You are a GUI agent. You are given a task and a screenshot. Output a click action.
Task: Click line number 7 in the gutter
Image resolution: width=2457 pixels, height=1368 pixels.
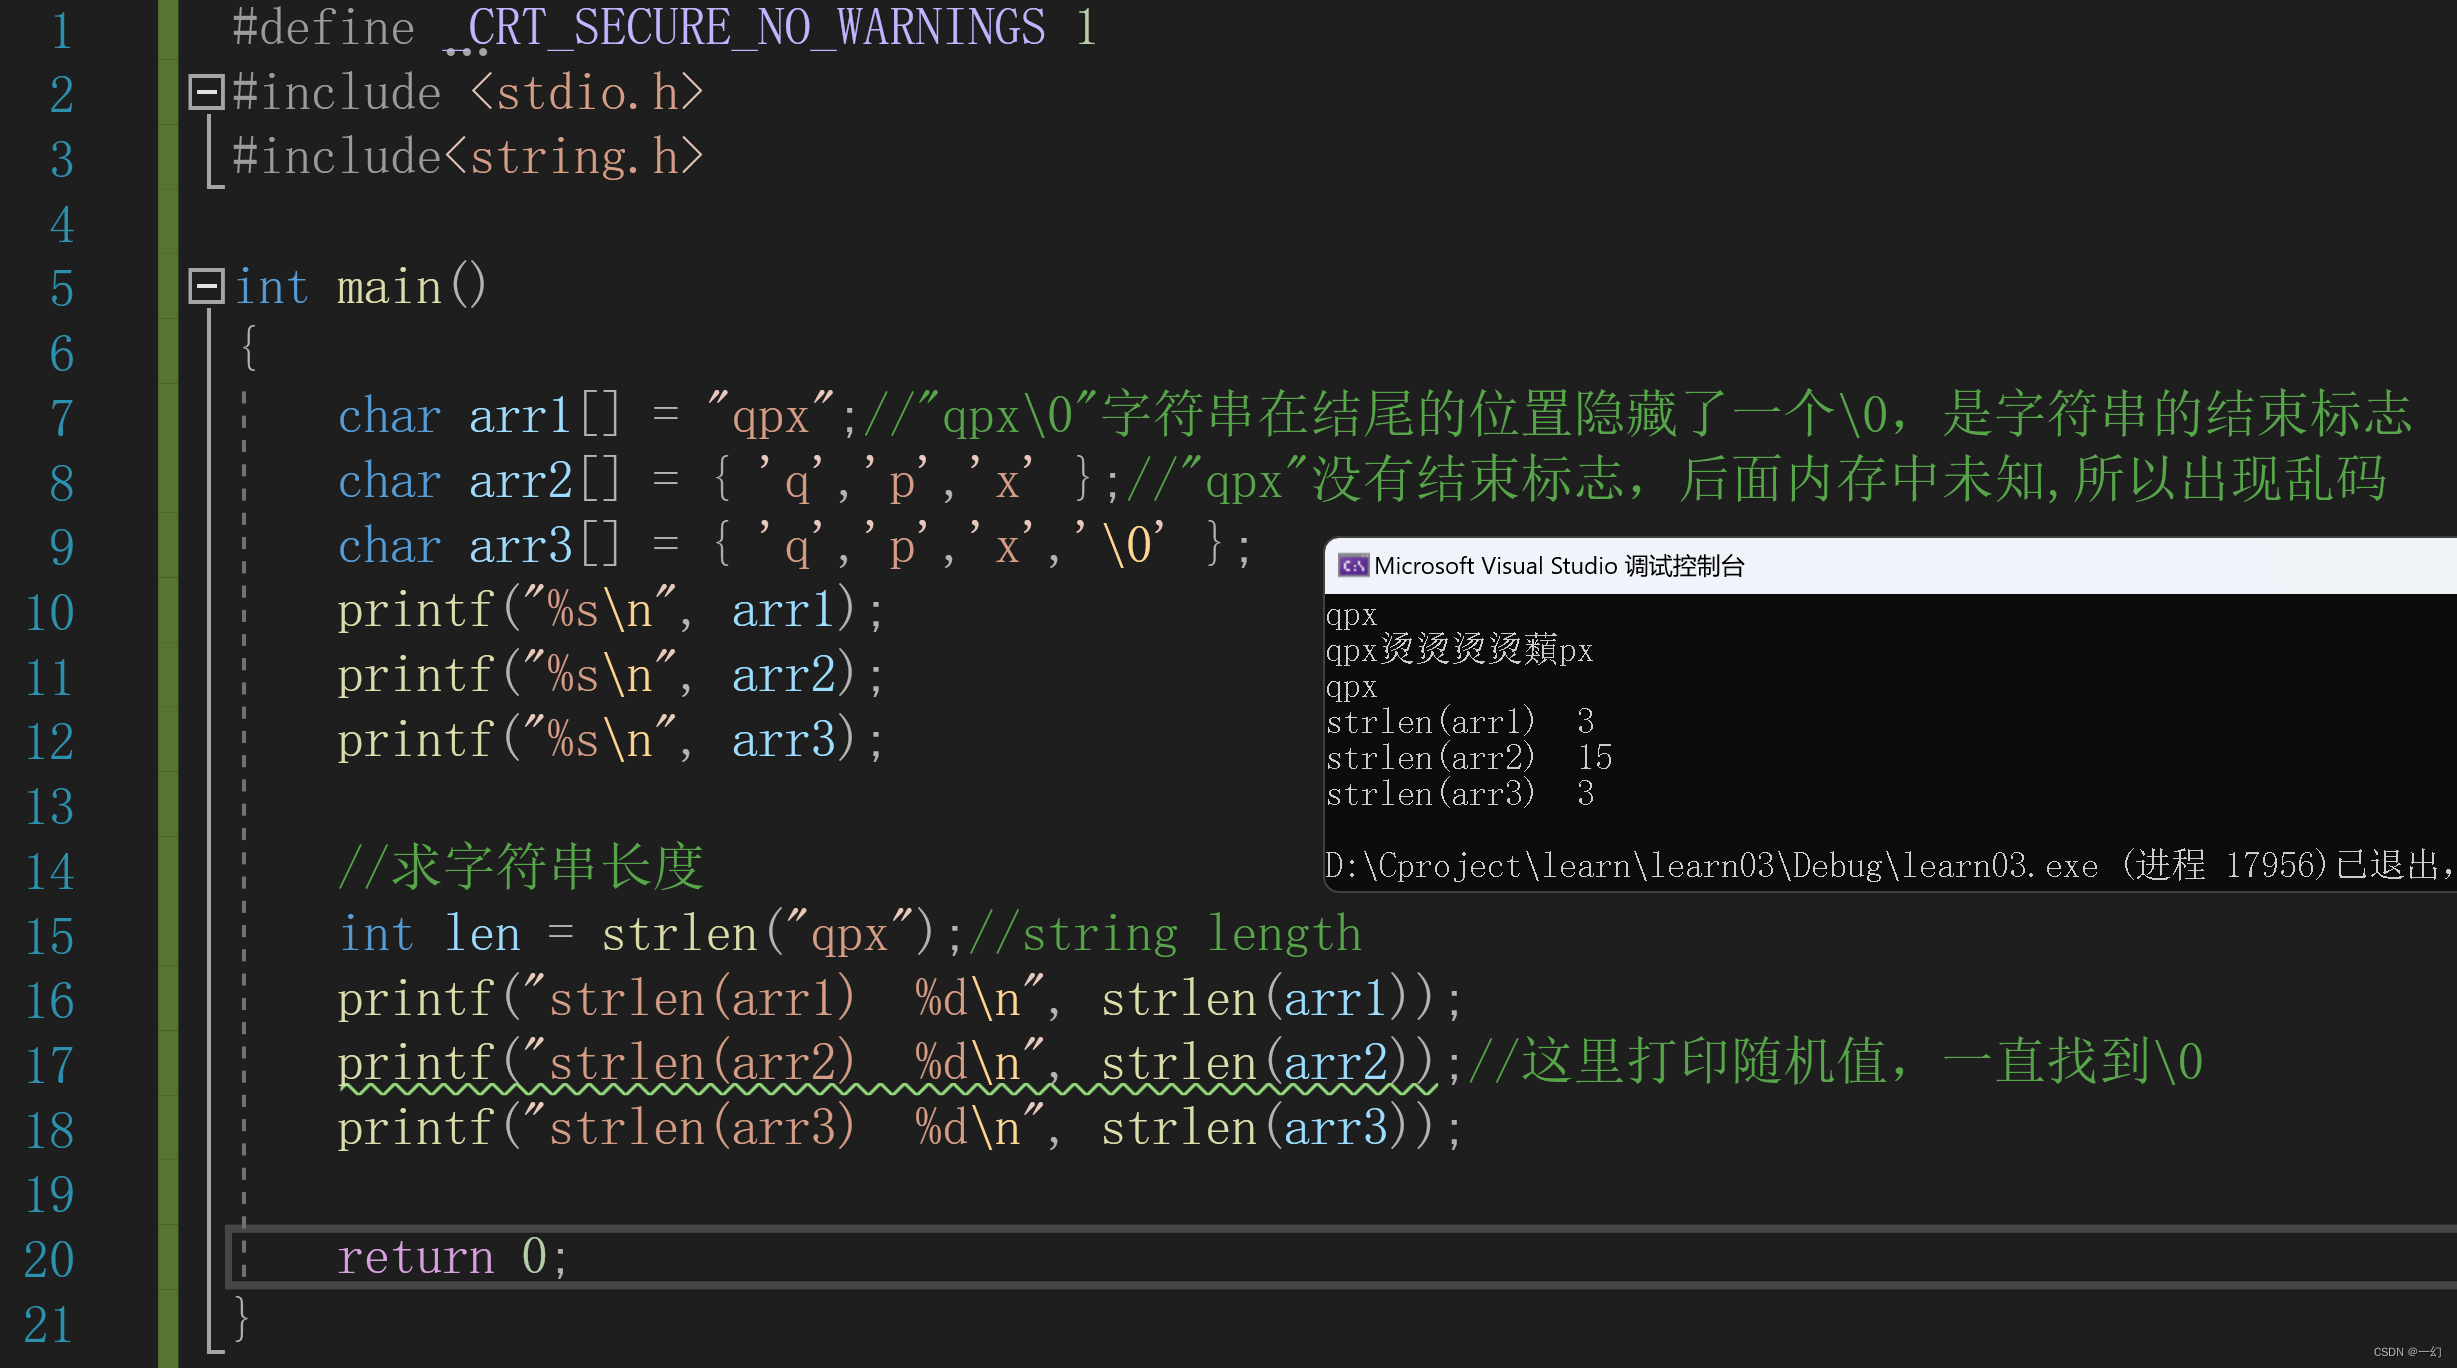pyautogui.click(x=62, y=417)
